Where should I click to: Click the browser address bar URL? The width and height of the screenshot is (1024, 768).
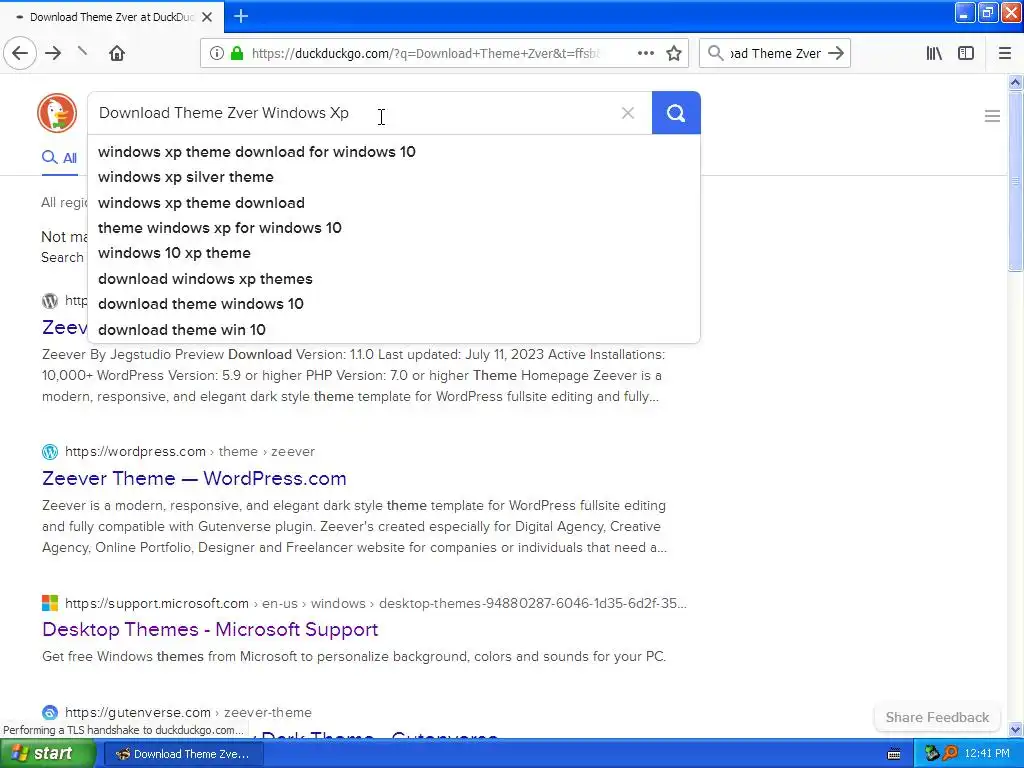[425, 54]
